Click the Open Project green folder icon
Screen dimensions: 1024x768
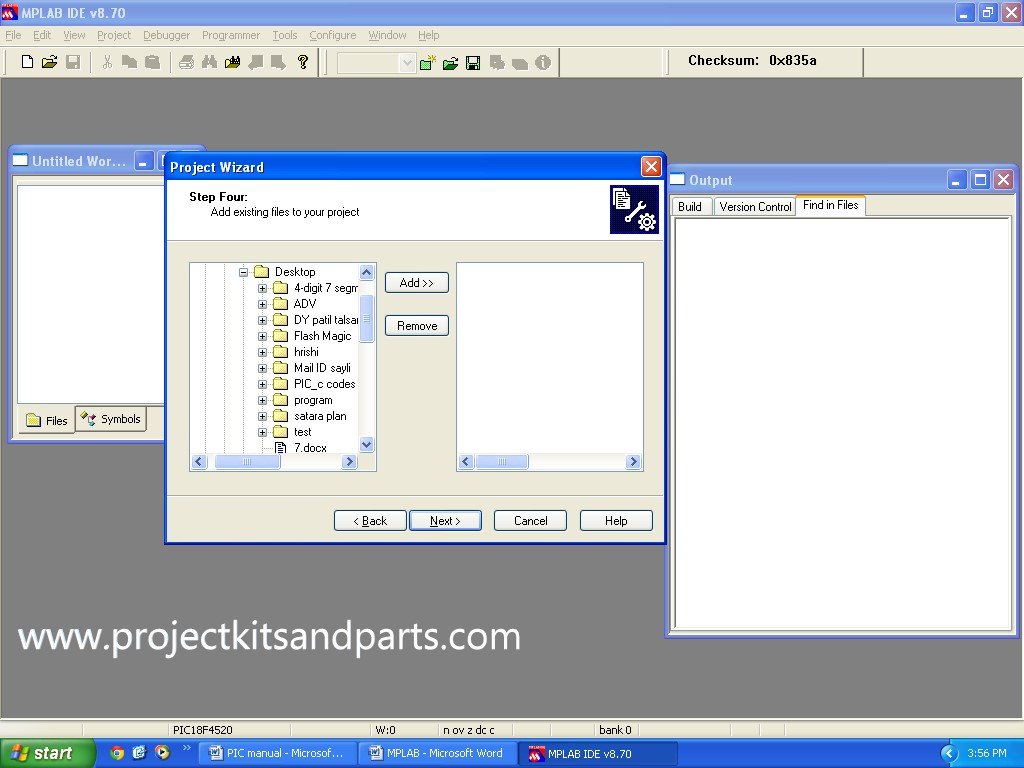tap(450, 63)
